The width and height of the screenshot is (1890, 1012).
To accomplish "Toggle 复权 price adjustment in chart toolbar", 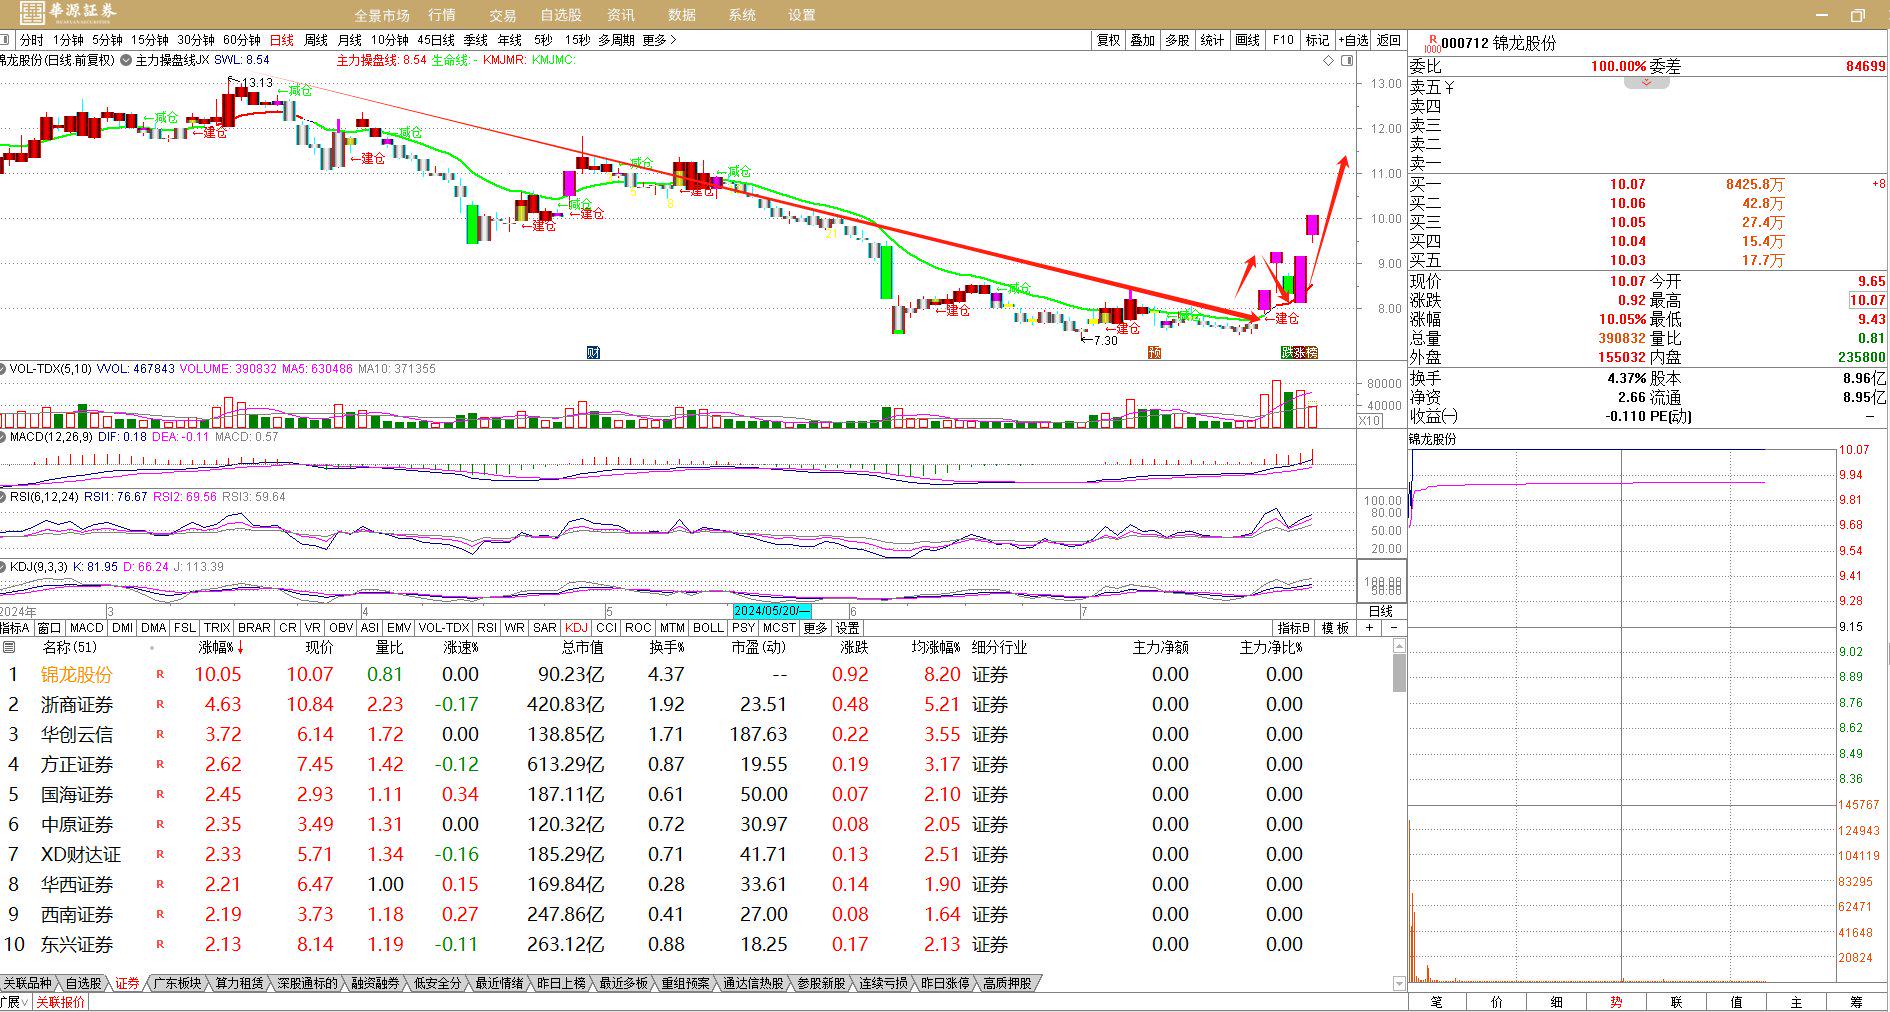I will 1108,40.
